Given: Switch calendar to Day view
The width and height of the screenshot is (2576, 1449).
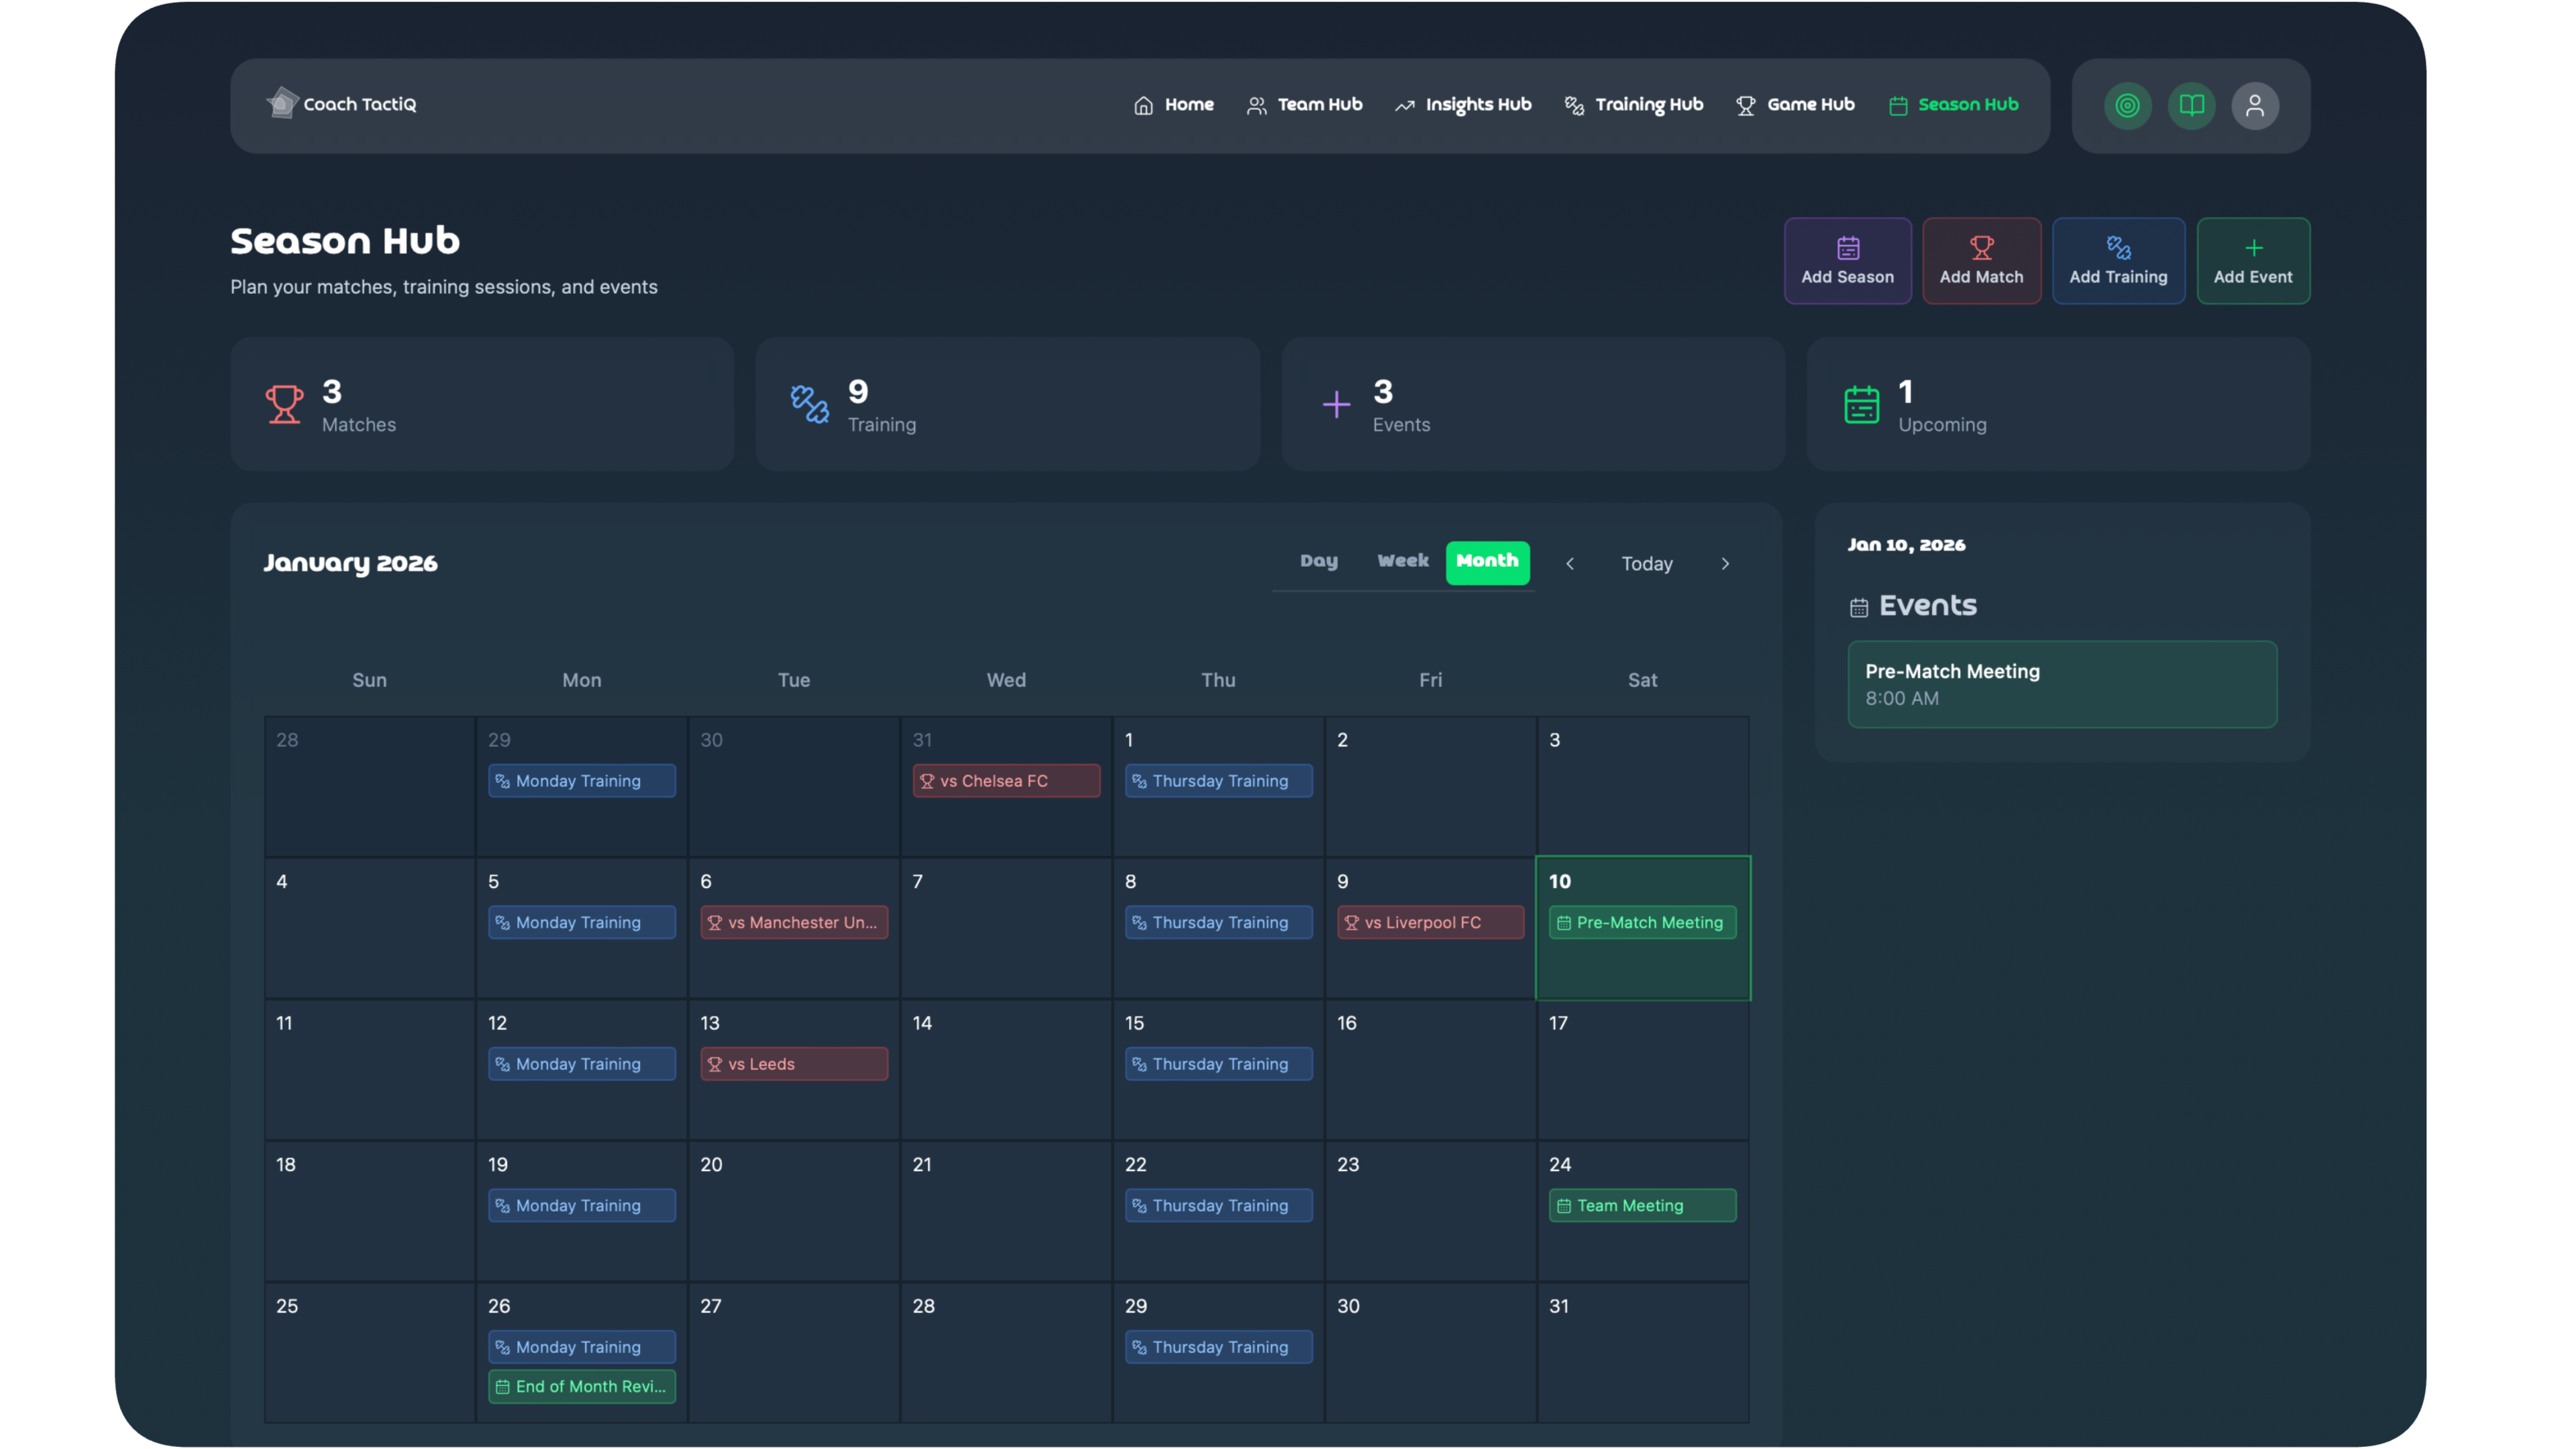Looking at the screenshot, I should [1318, 561].
